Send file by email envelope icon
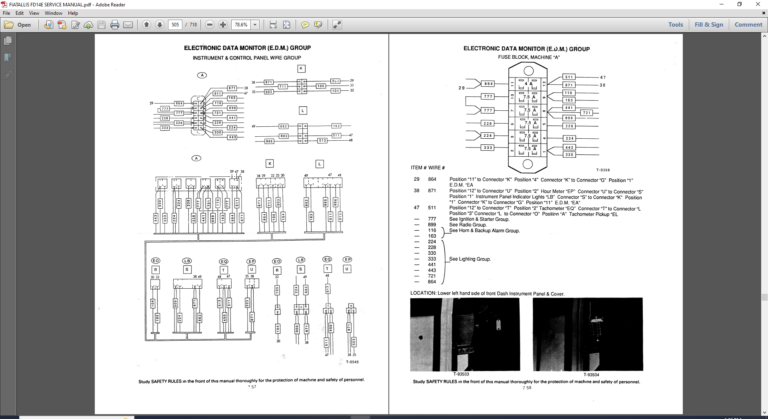The height and width of the screenshot is (419, 768). [128, 24]
